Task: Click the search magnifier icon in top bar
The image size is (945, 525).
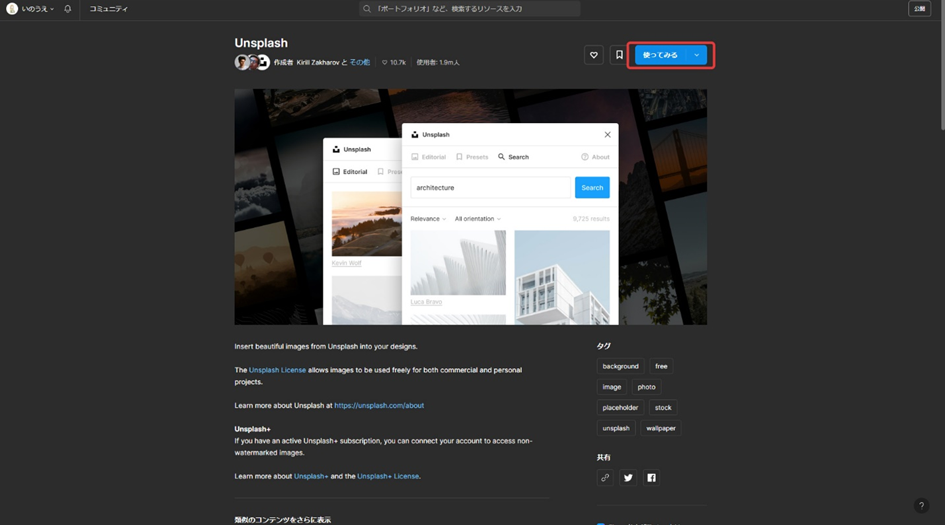Action: (x=366, y=8)
